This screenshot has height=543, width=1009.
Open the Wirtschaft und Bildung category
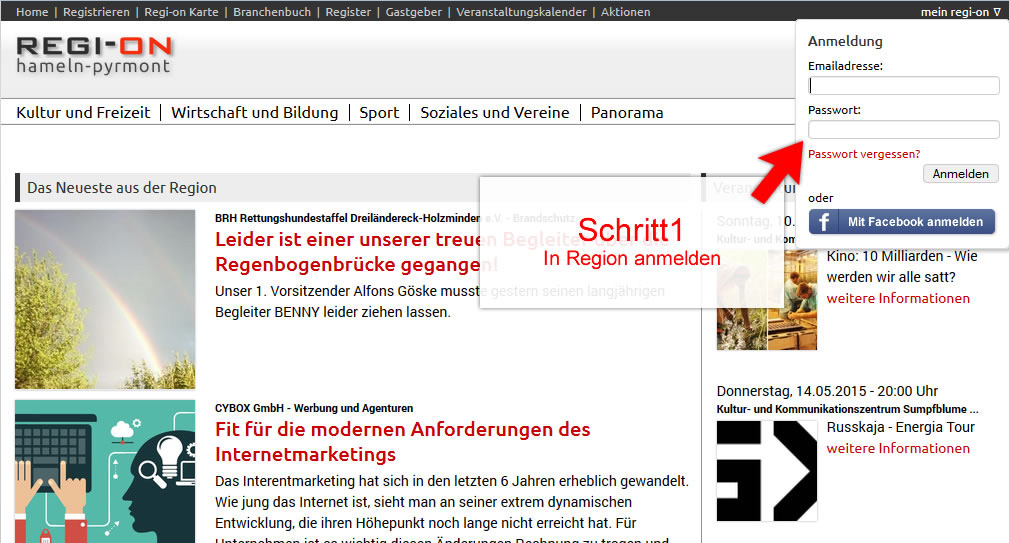[254, 112]
